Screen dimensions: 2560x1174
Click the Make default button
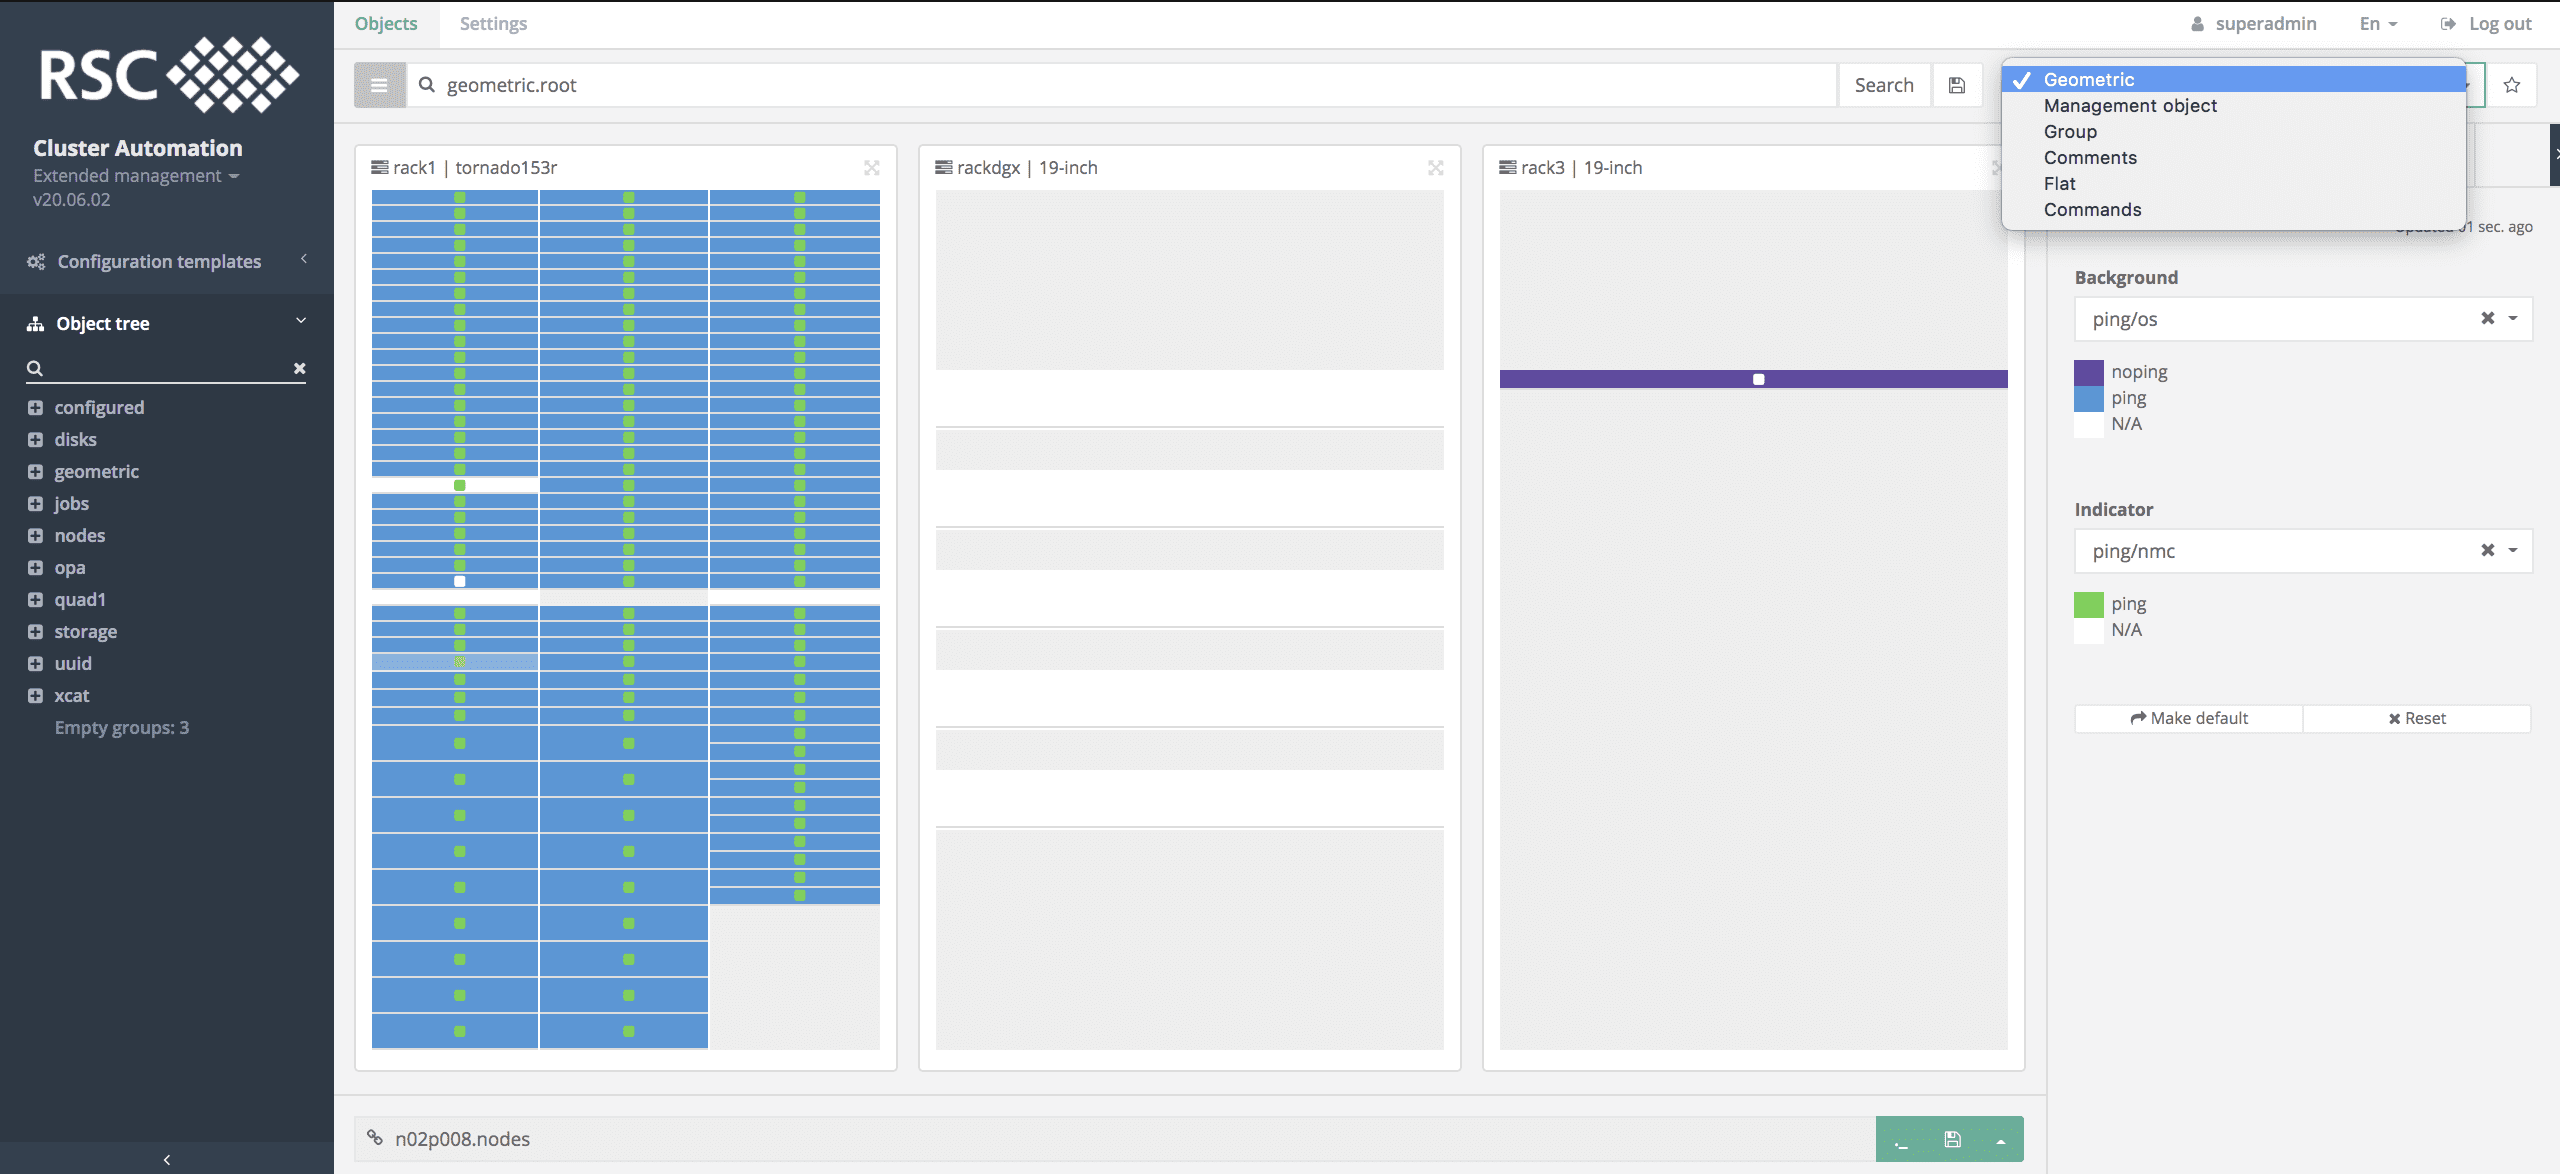2189,718
